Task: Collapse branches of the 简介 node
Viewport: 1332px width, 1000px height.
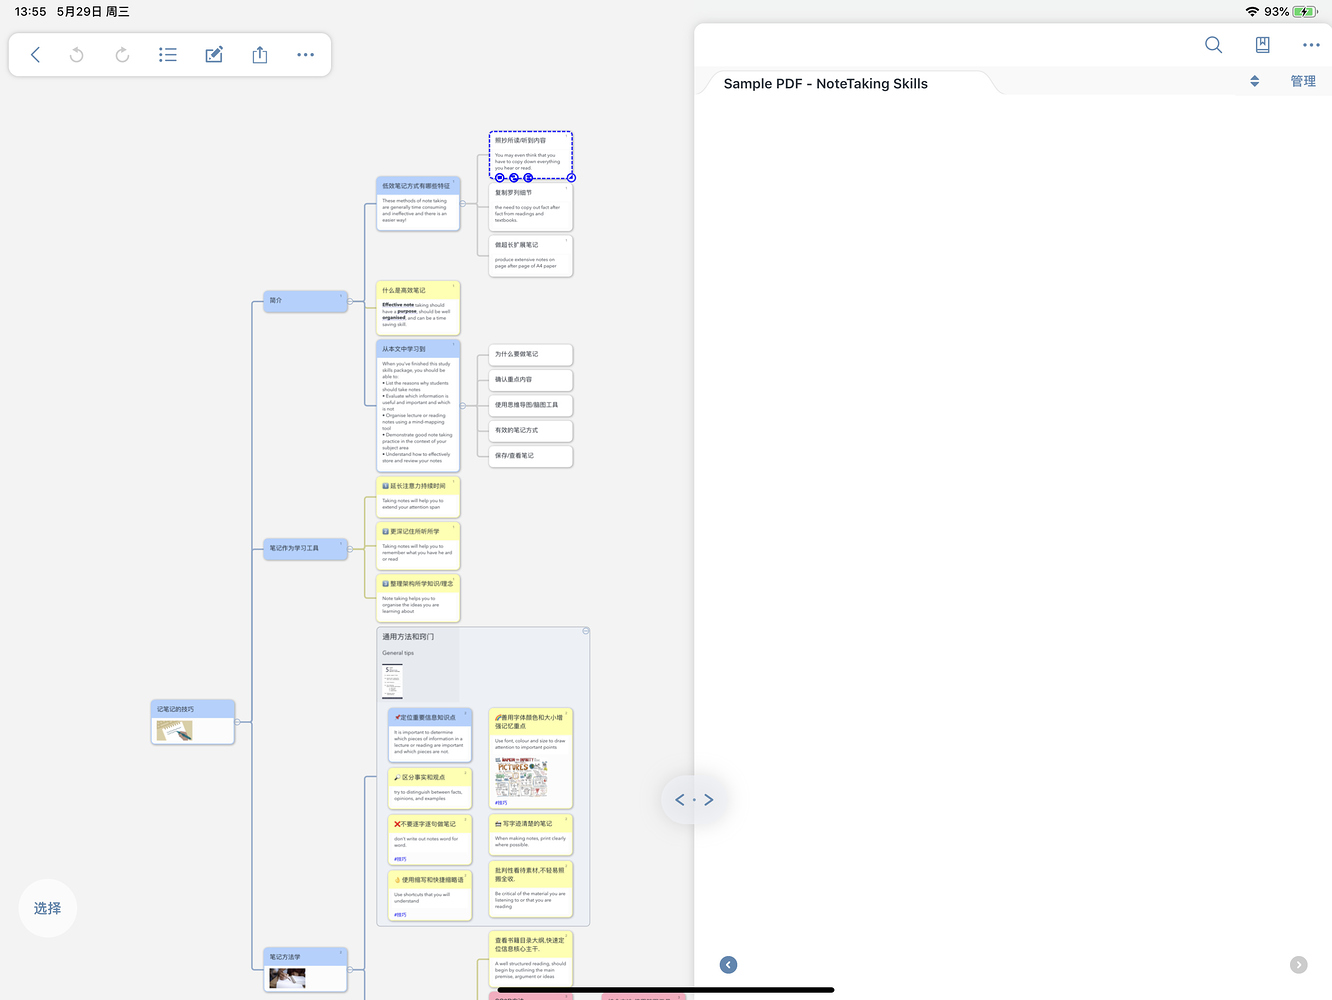Action: [350, 300]
